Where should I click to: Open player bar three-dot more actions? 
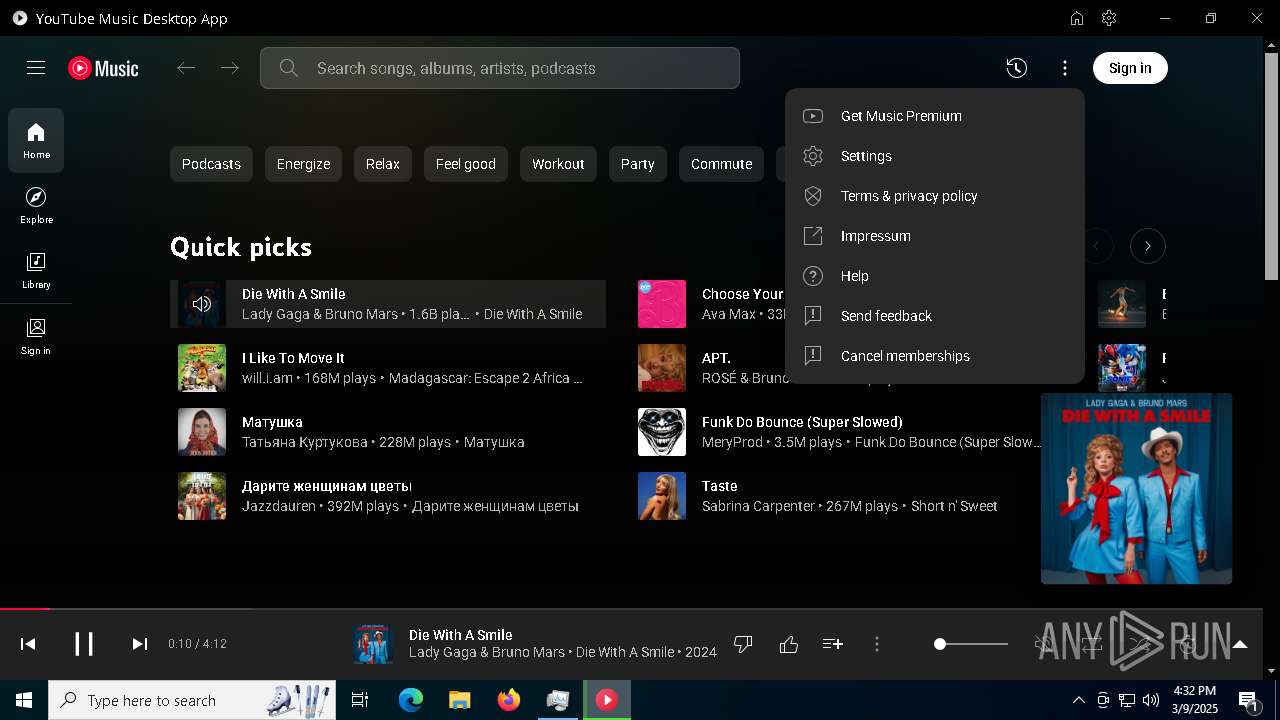coord(877,644)
